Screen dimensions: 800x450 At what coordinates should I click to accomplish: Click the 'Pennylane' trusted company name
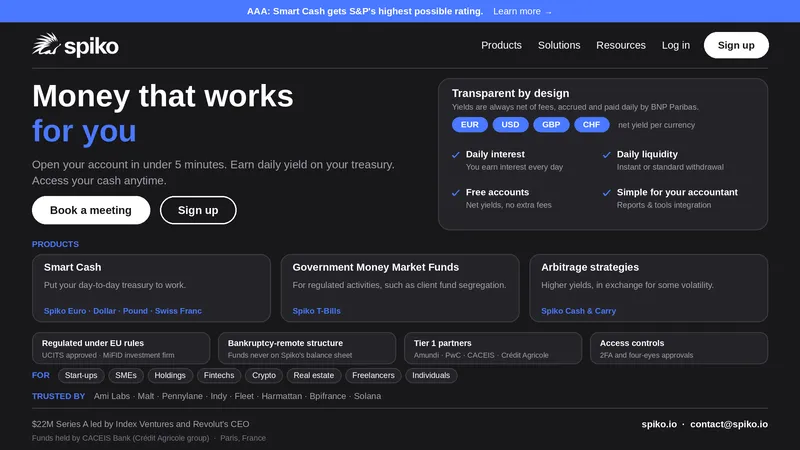(182, 396)
